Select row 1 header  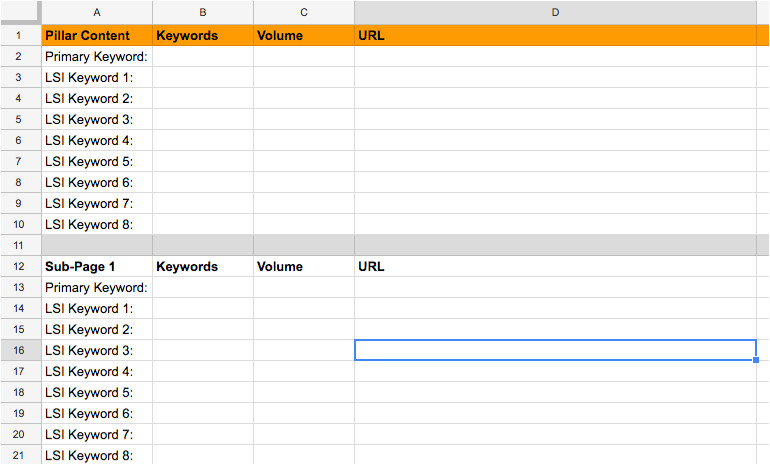pos(20,35)
